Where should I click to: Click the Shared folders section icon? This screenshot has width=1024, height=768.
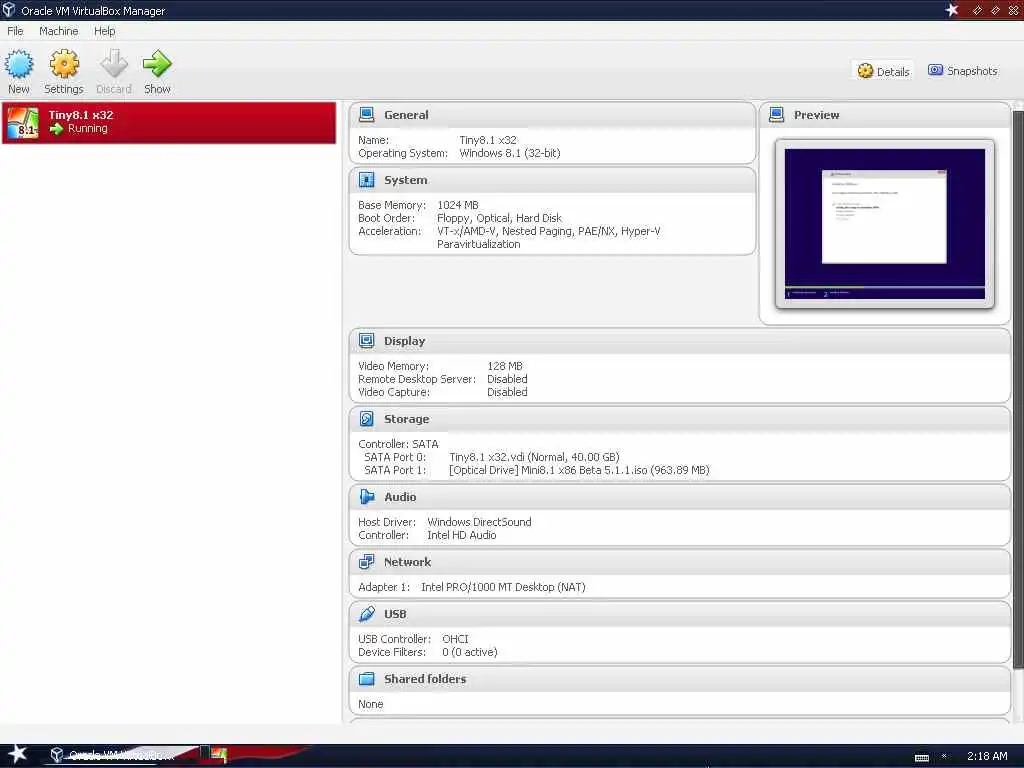367,679
